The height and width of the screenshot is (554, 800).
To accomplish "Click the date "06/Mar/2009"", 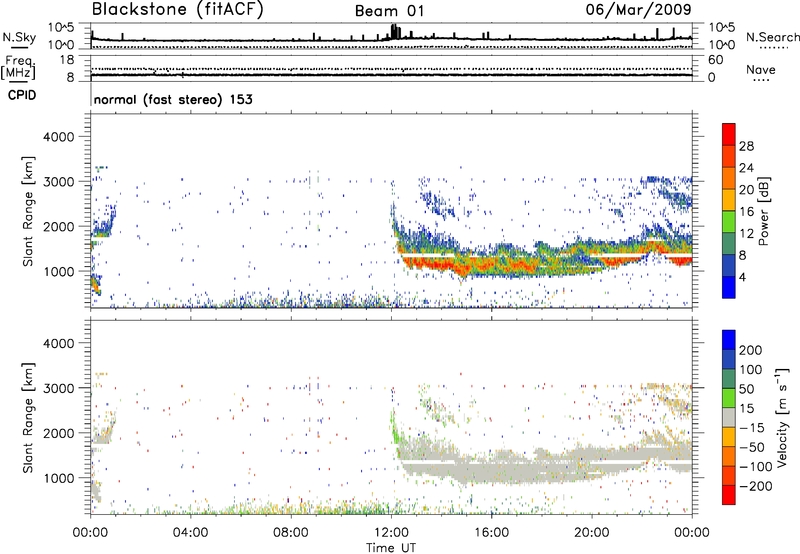I will (638, 10).
